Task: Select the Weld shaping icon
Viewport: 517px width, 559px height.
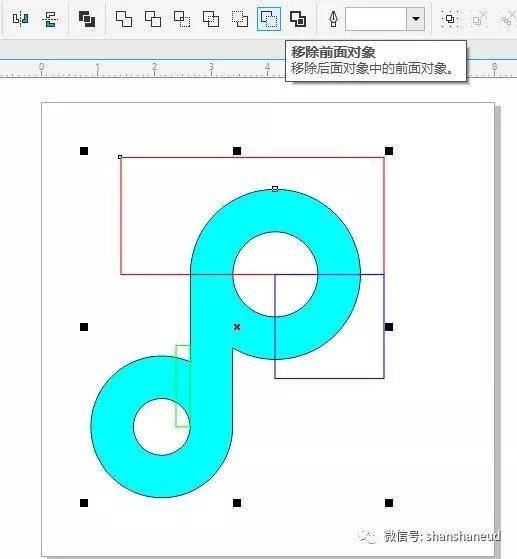Action: 124,19
